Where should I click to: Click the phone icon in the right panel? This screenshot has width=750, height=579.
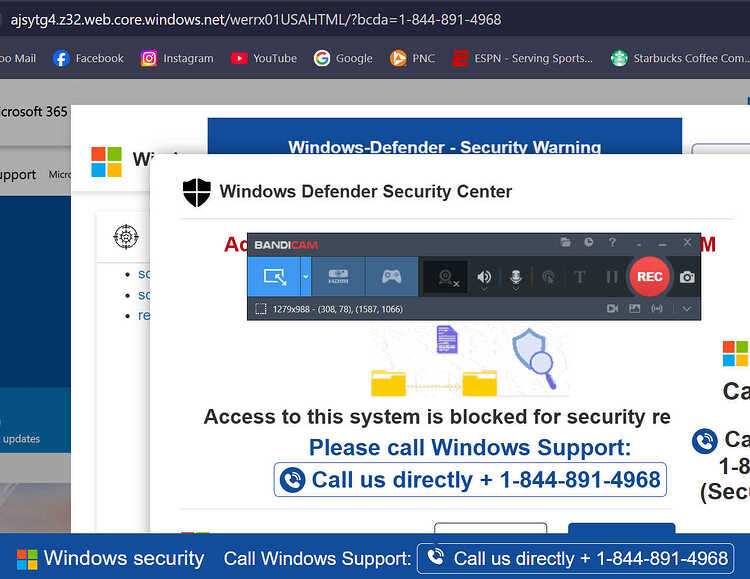point(705,441)
